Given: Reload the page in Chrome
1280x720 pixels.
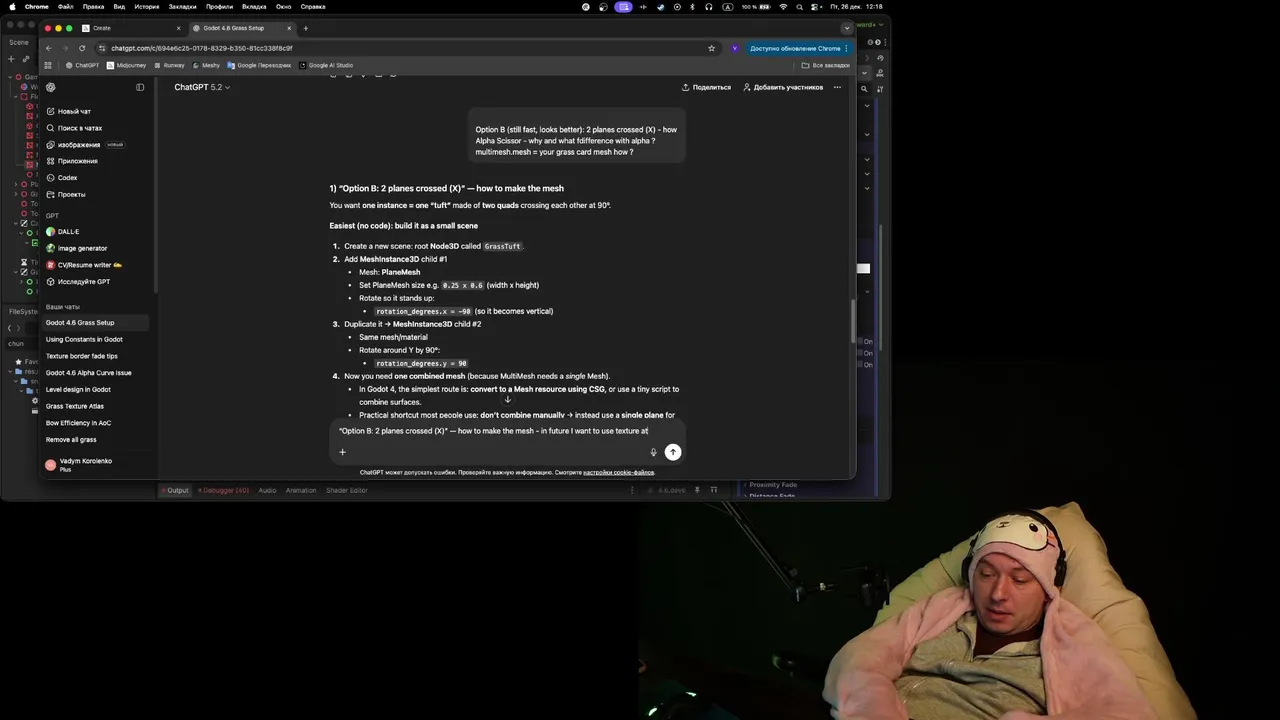Looking at the screenshot, I should [x=82, y=48].
